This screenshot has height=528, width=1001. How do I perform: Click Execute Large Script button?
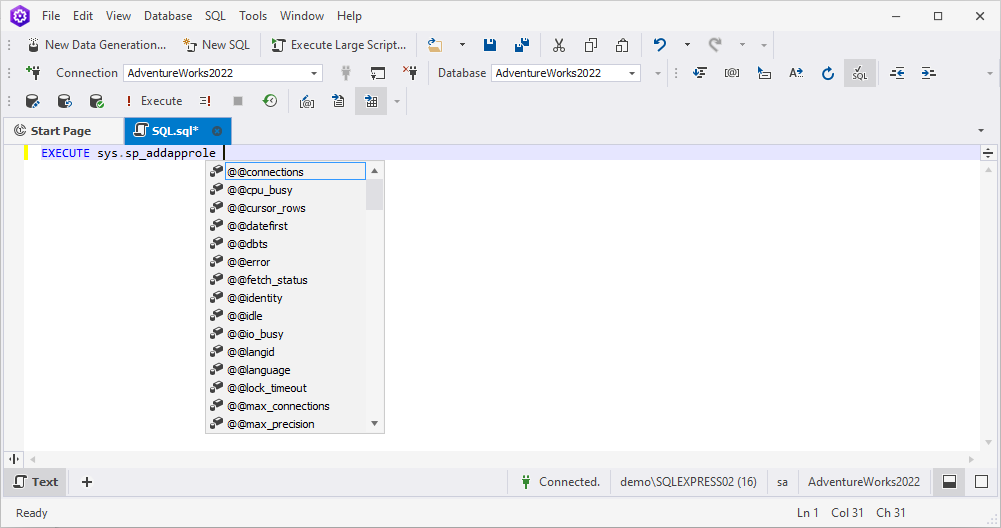(x=338, y=45)
